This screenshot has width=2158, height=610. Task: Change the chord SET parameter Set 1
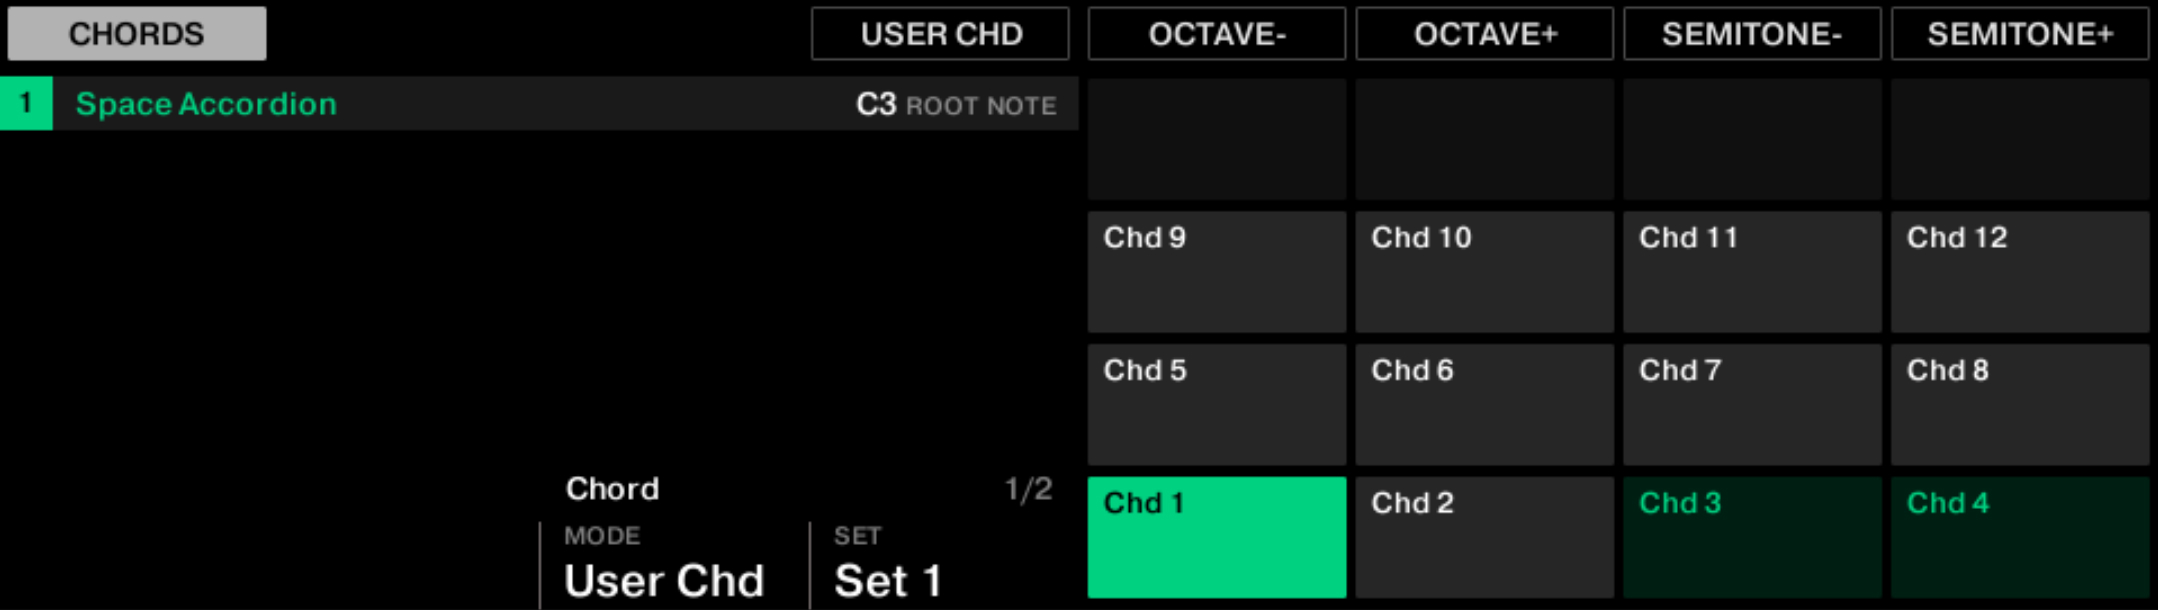888,580
